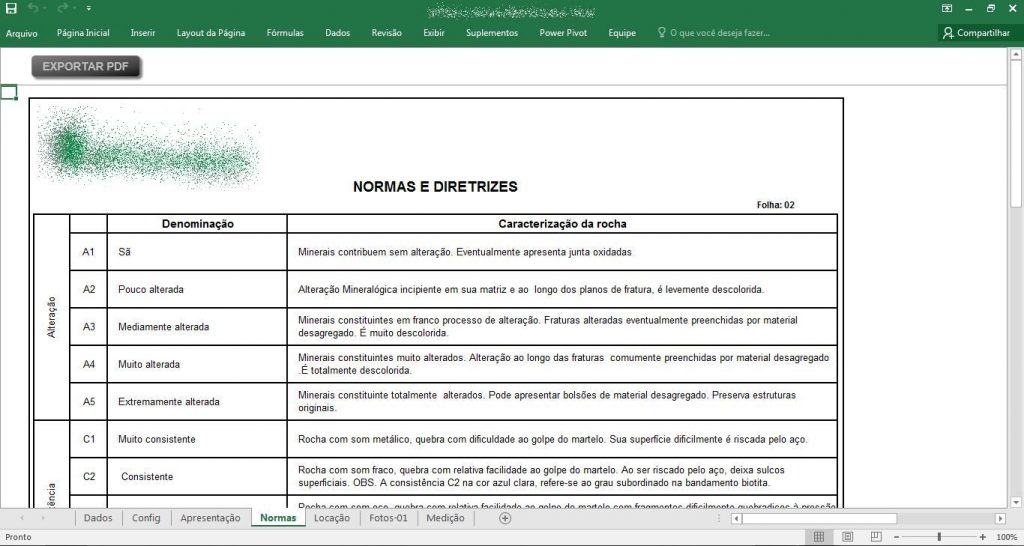Open the Dados ribbon tab

pyautogui.click(x=338, y=33)
